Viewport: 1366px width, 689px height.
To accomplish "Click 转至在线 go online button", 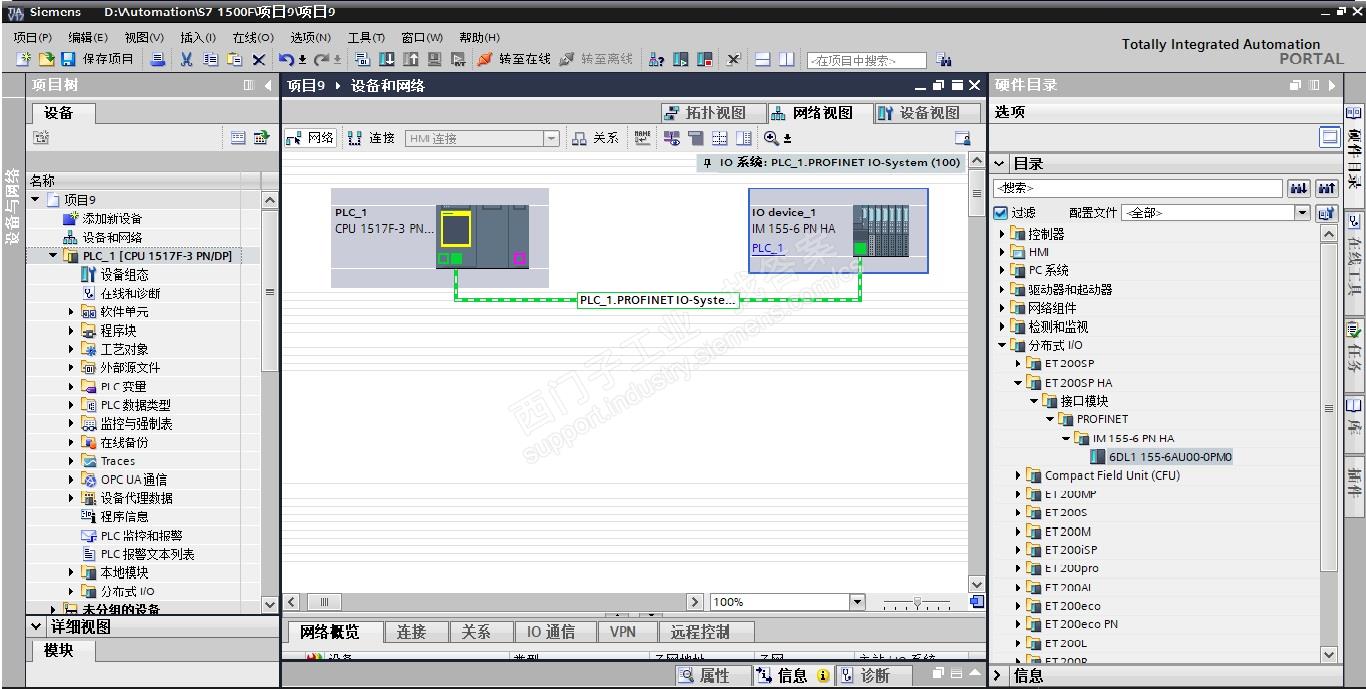I will 514,59.
